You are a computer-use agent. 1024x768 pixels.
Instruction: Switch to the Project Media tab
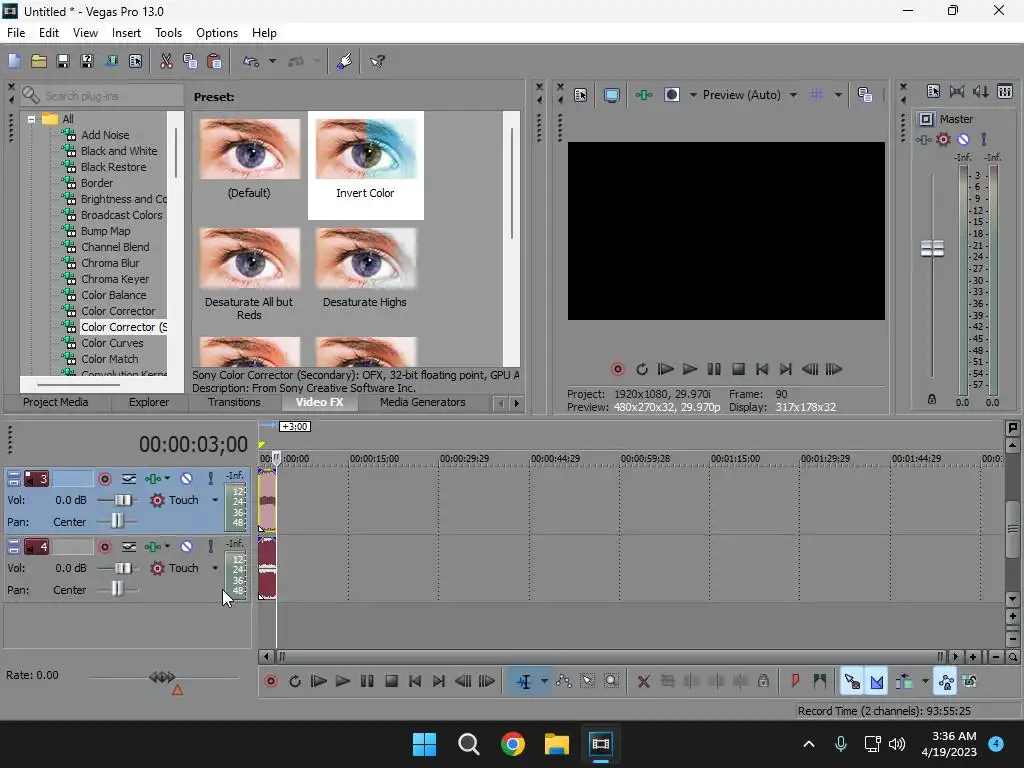point(56,402)
